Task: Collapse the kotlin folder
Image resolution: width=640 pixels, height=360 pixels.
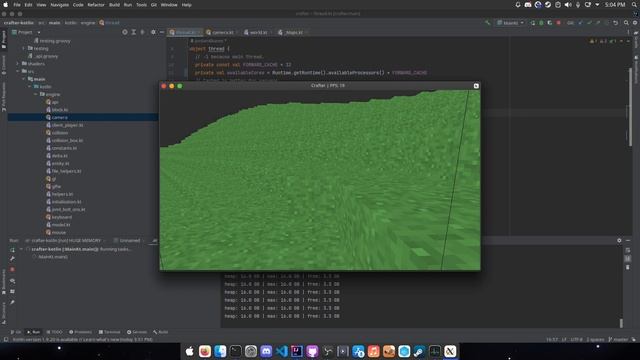Action: point(30,87)
